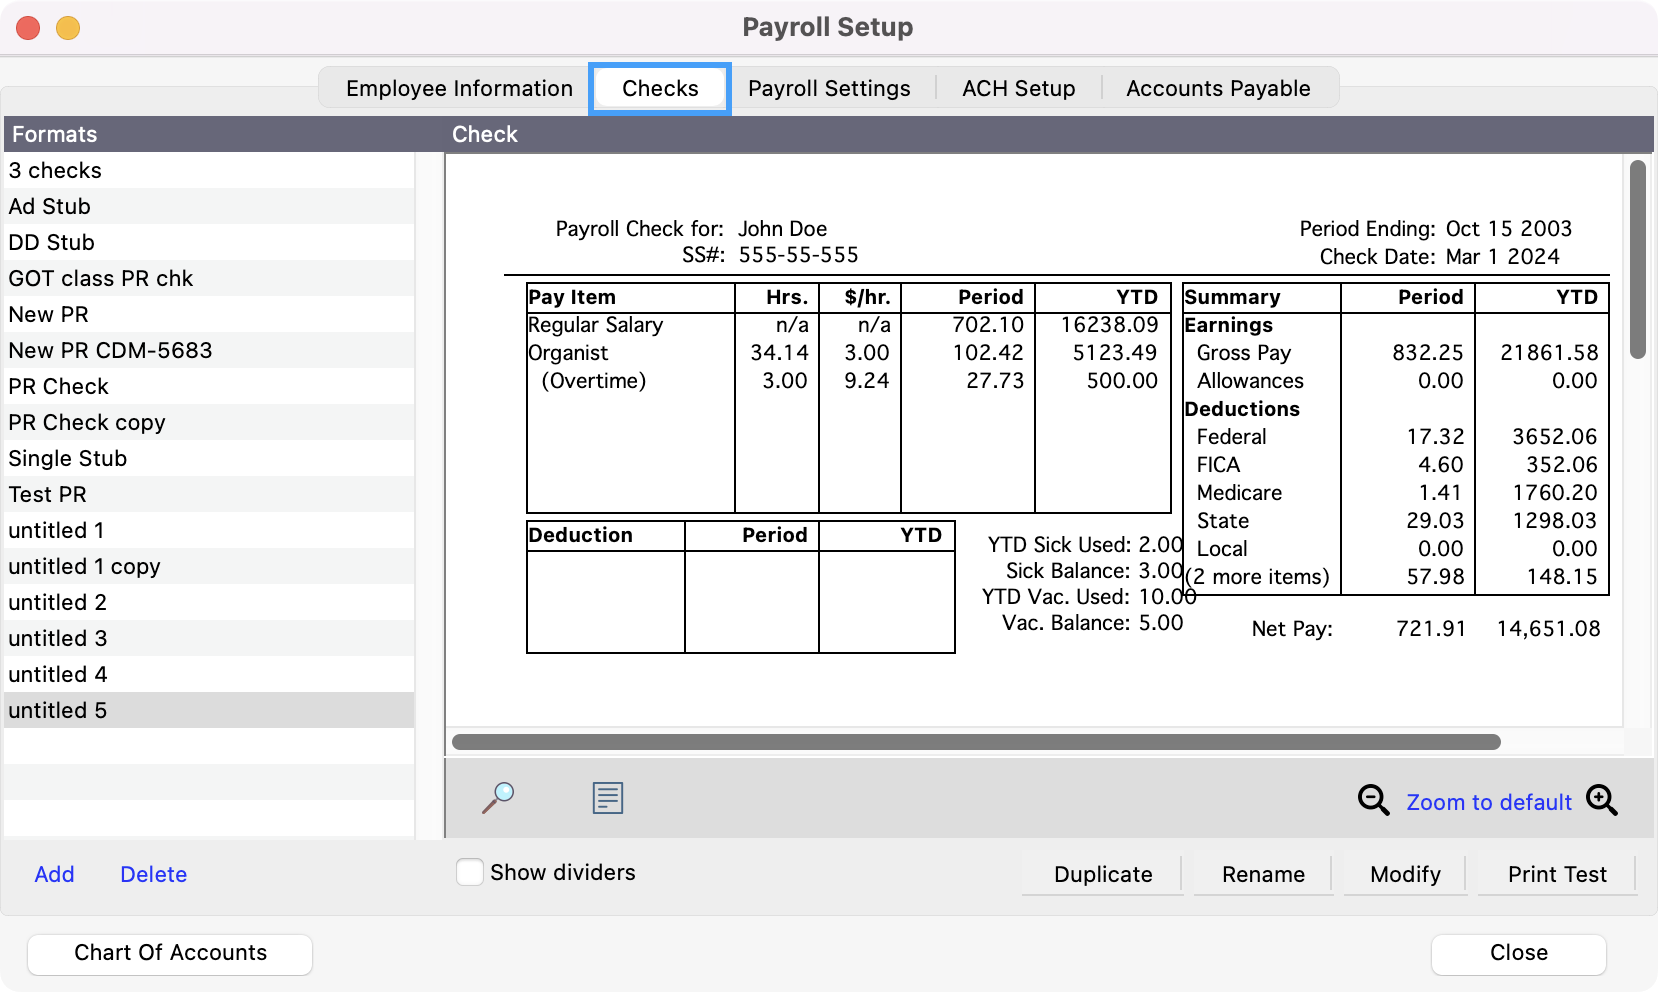Delete the selected check format

(x=153, y=874)
